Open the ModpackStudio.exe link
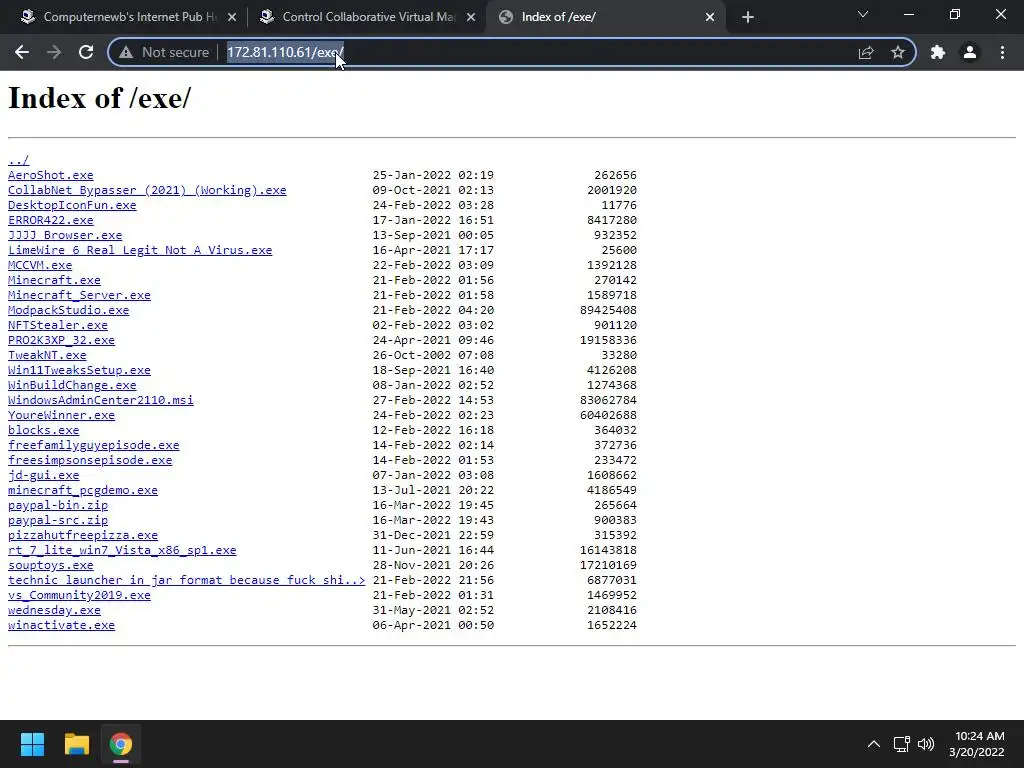This screenshot has height=768, width=1024. tap(69, 310)
